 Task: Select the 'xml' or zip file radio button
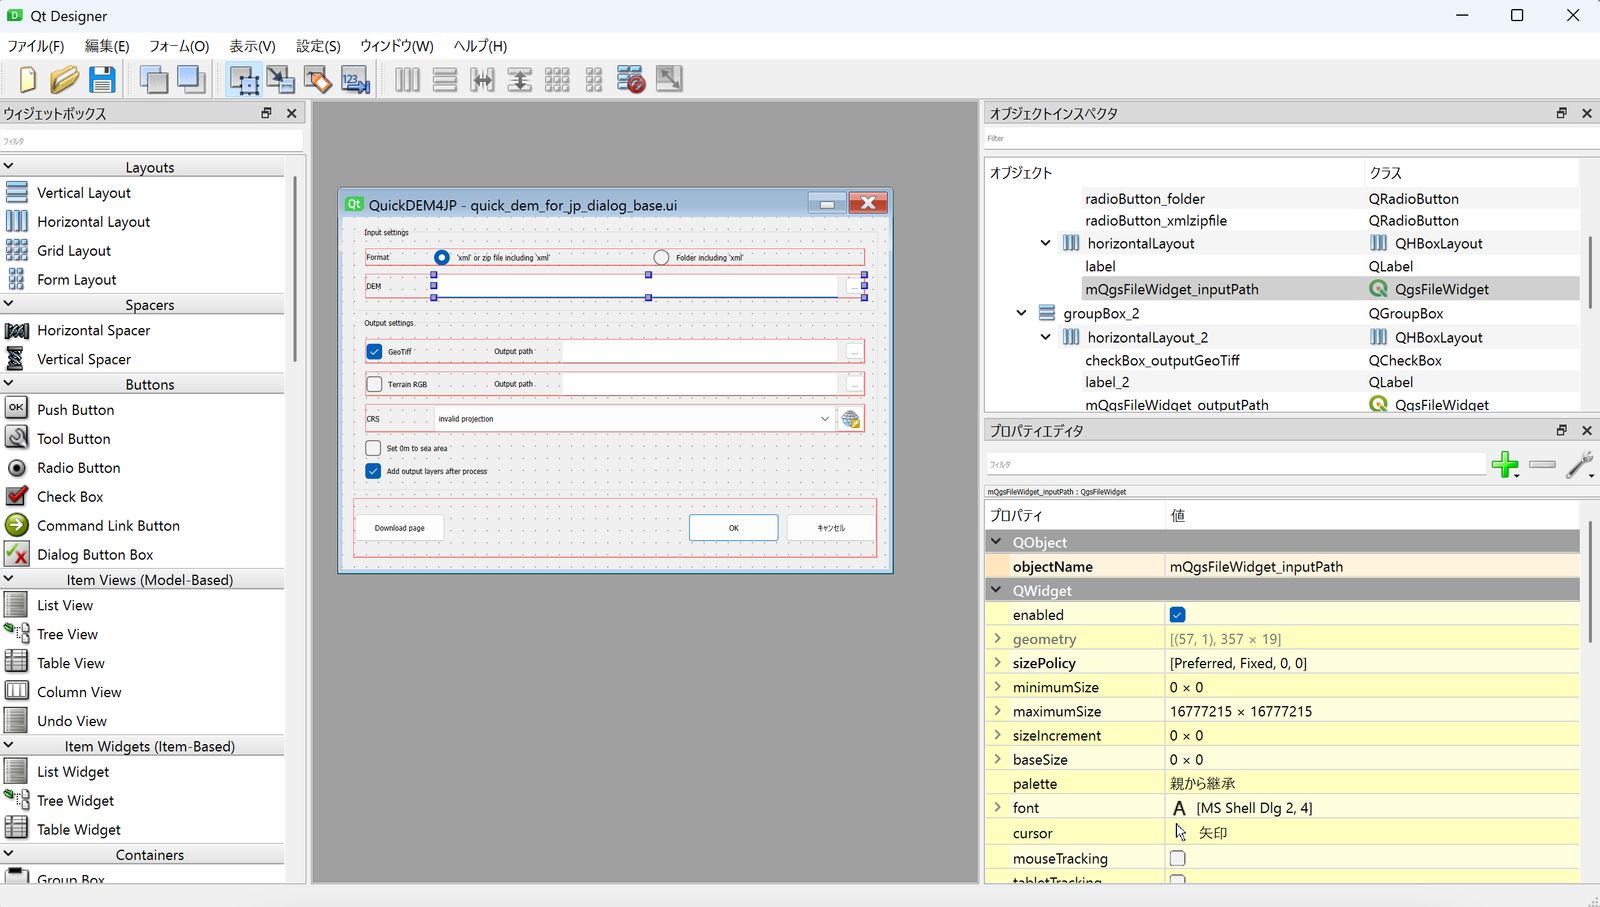pos(441,258)
